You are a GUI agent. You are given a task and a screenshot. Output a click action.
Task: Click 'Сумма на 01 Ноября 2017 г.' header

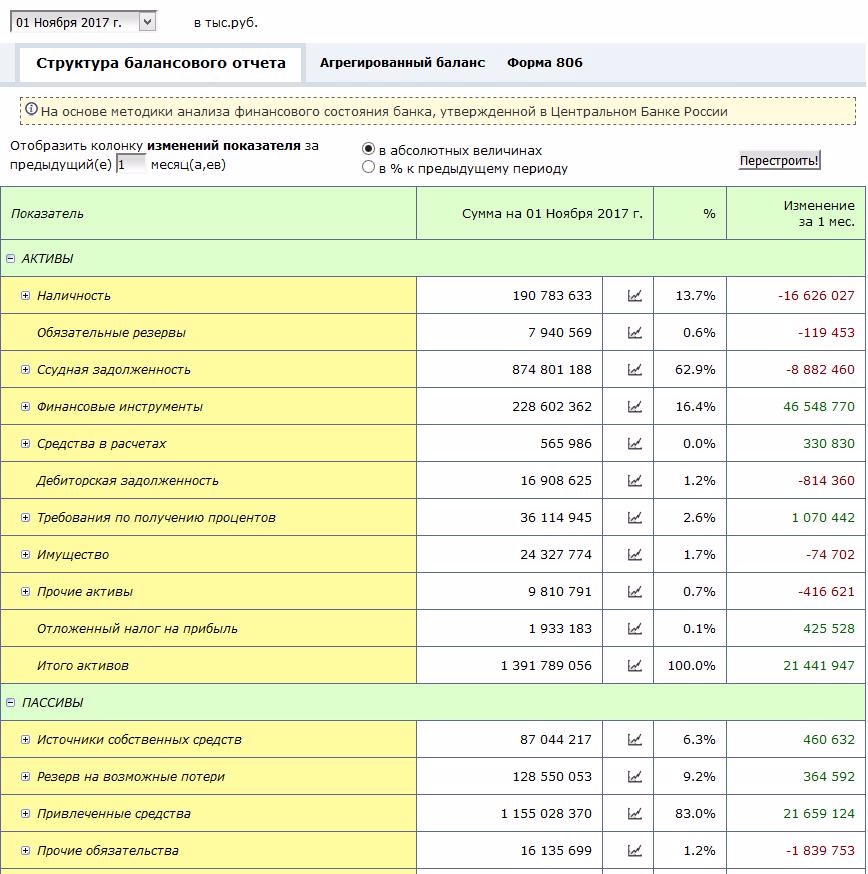[535, 213]
